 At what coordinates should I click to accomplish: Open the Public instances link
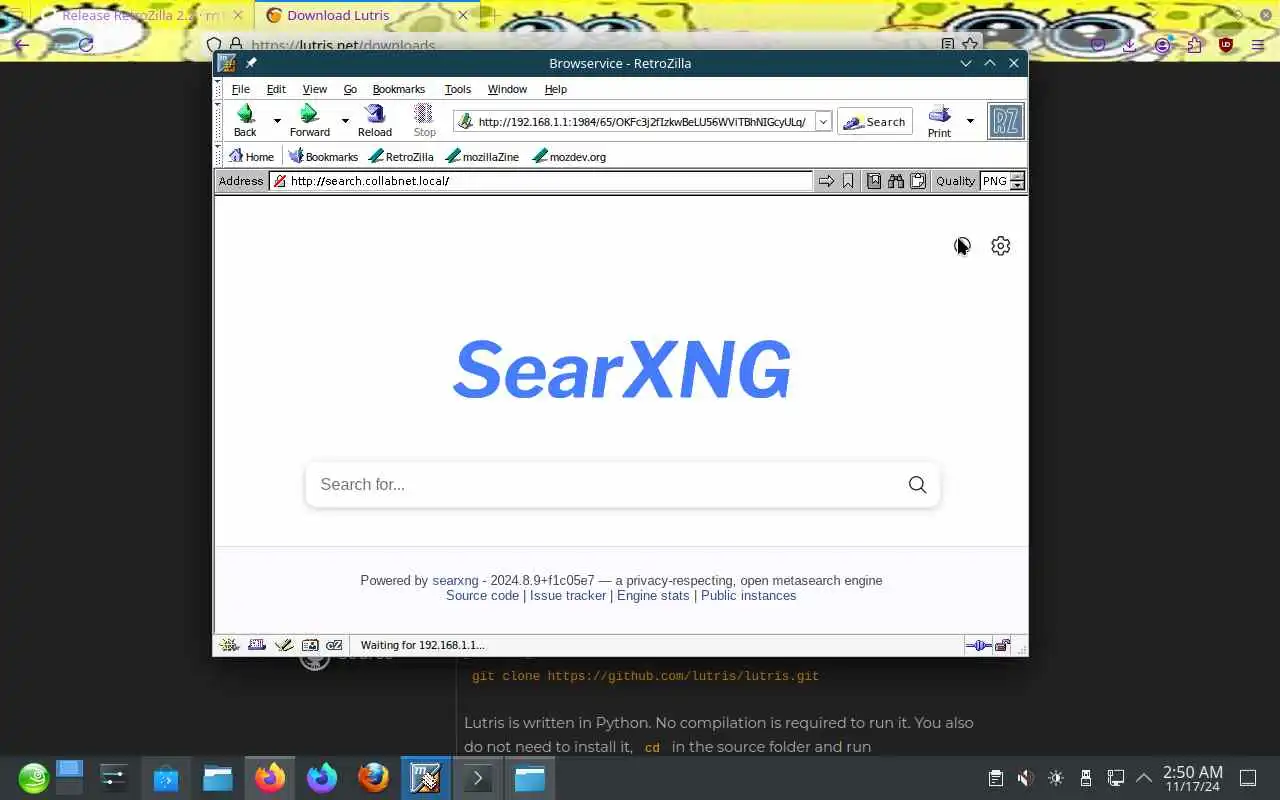(x=749, y=595)
